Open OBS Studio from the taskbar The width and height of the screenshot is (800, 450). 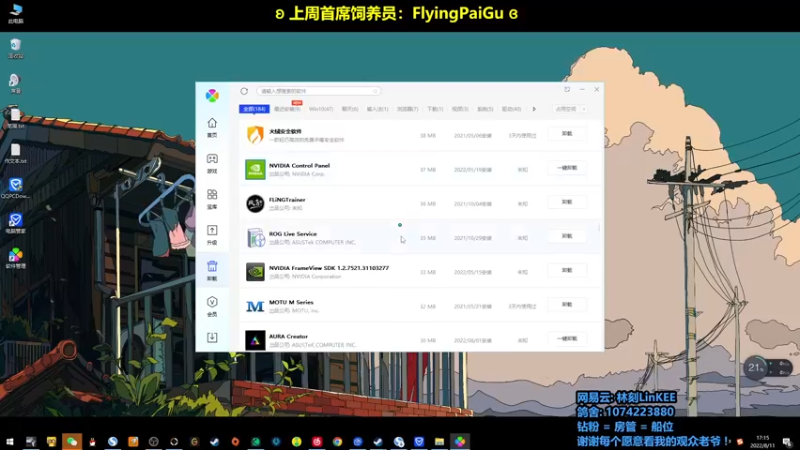[x=154, y=442]
